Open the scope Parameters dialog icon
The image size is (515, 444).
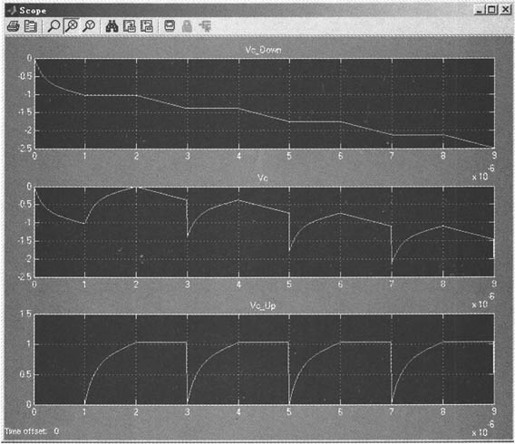(31, 26)
